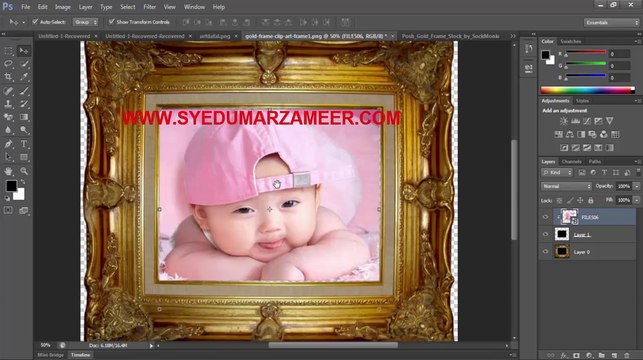Open the Normal blend mode dropdown
The image size is (643, 360).
click(566, 187)
